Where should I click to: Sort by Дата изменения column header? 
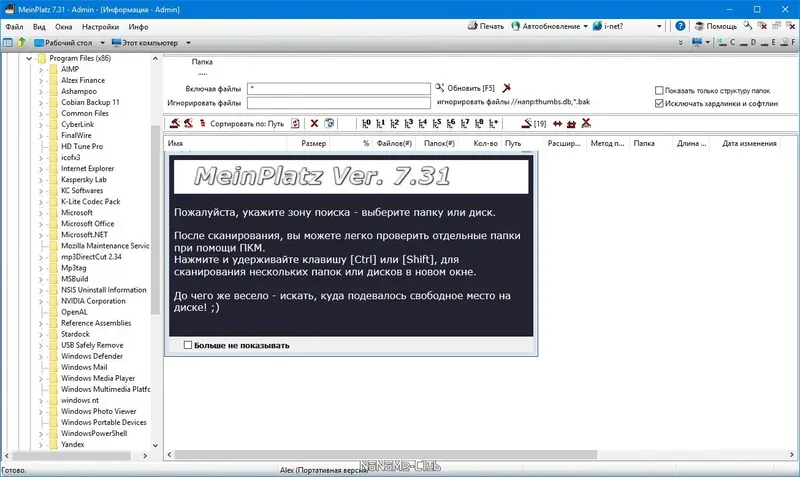click(749, 143)
